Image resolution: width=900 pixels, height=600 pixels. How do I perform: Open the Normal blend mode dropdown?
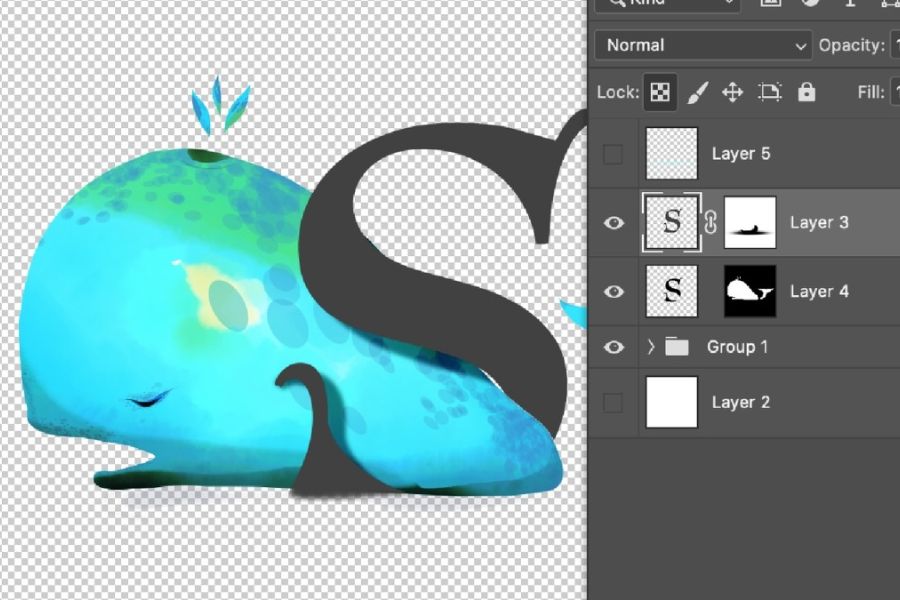(703, 45)
